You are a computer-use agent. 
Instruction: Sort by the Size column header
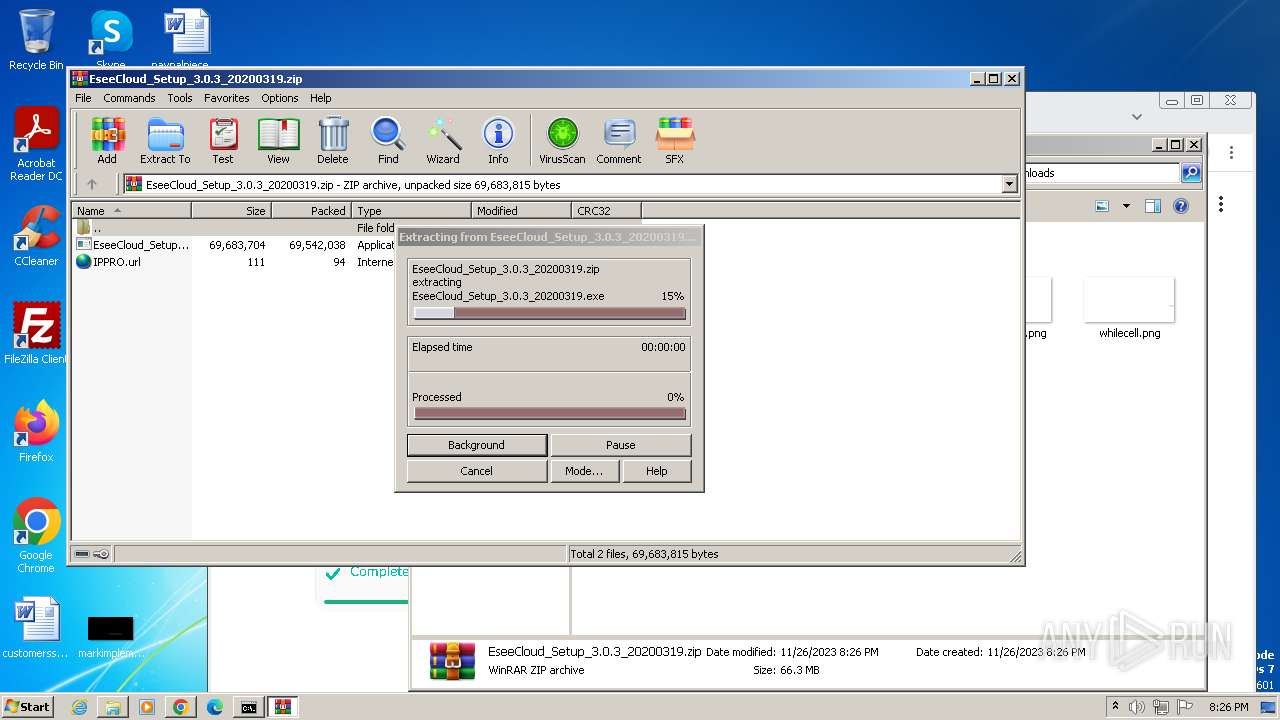(x=231, y=211)
